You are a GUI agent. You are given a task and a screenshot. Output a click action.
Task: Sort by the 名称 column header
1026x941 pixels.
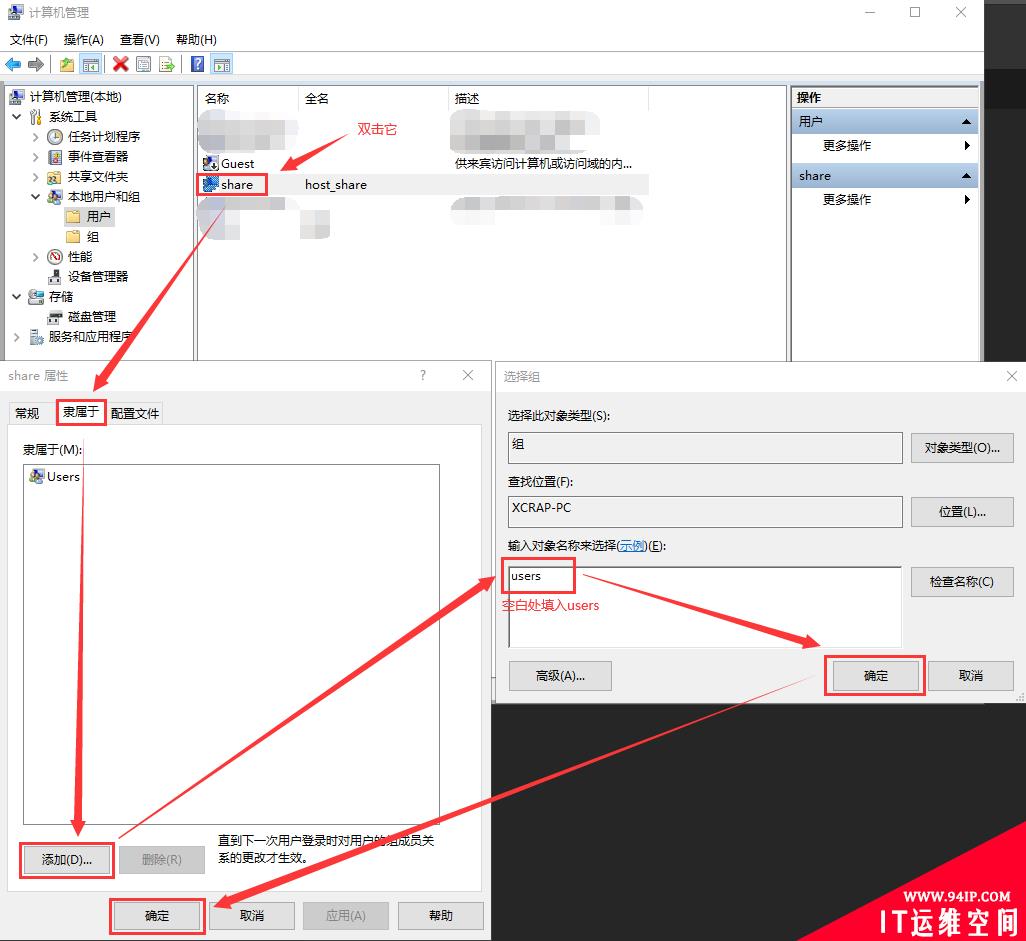[x=247, y=98]
